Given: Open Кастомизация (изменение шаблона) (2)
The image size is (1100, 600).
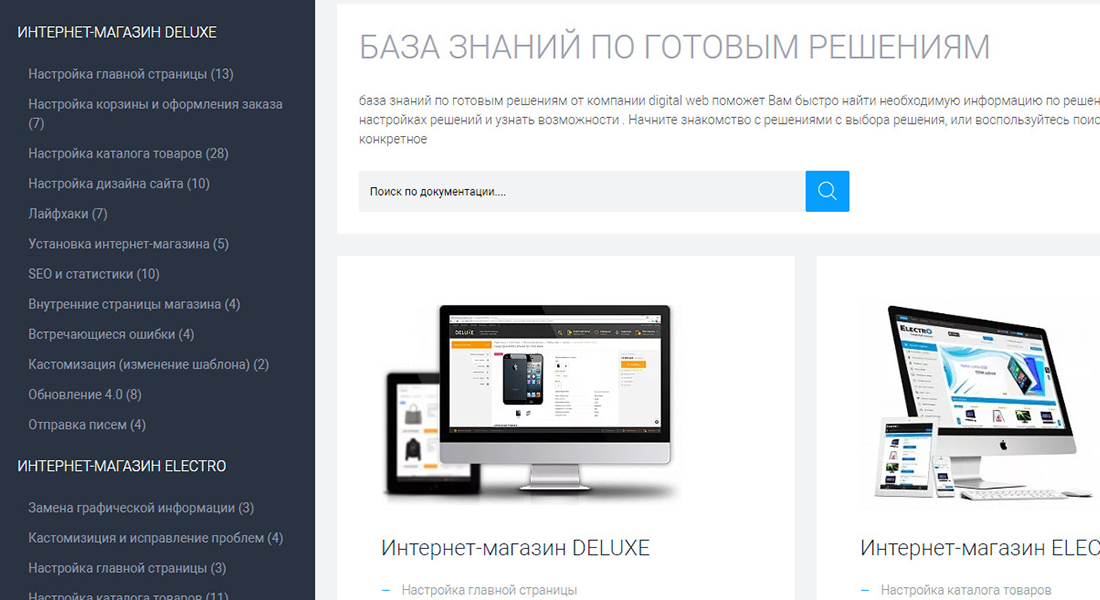Looking at the screenshot, I should tap(148, 364).
